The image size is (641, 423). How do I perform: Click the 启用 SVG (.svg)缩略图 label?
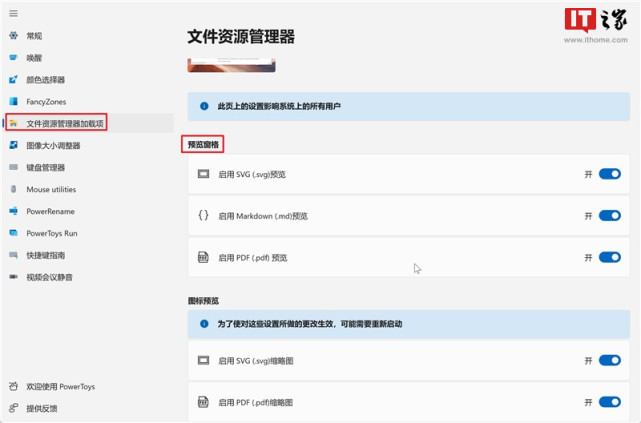(256, 361)
